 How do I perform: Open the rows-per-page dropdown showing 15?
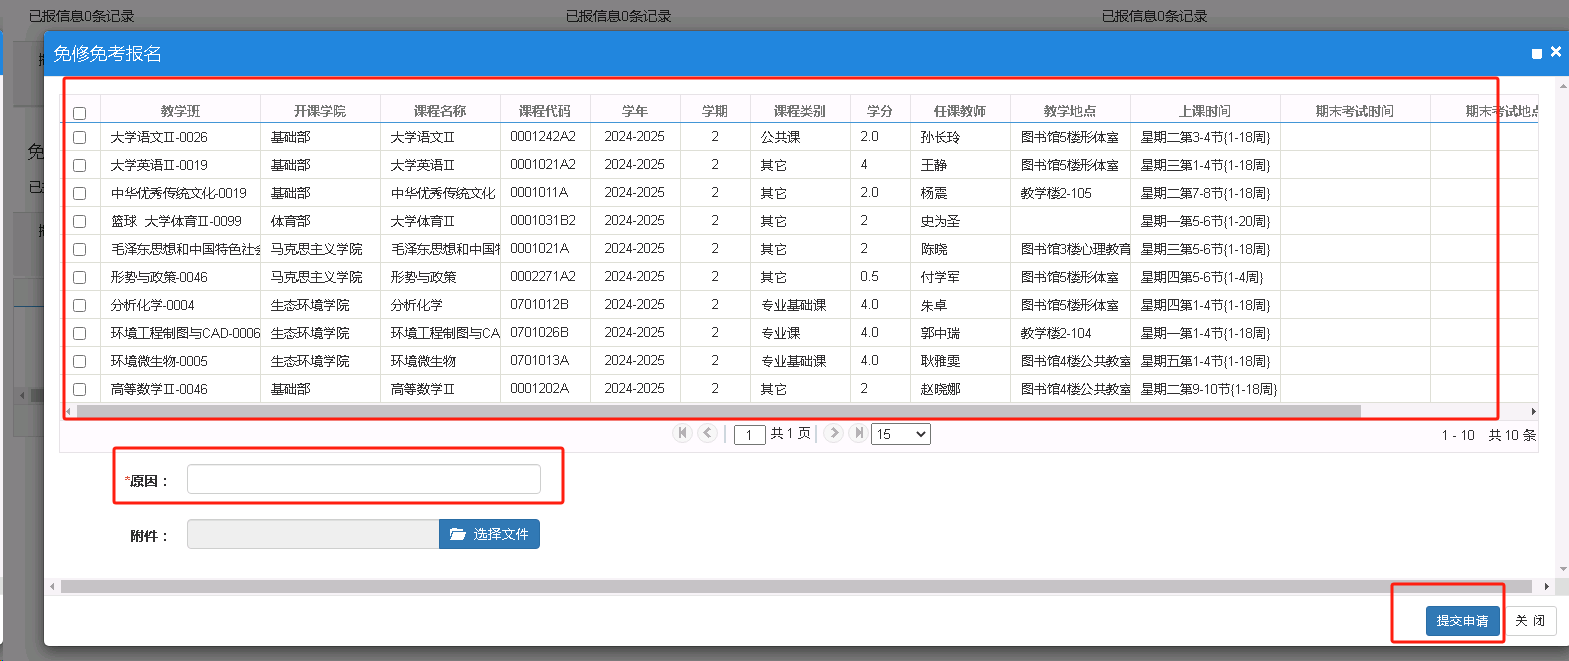tap(901, 434)
